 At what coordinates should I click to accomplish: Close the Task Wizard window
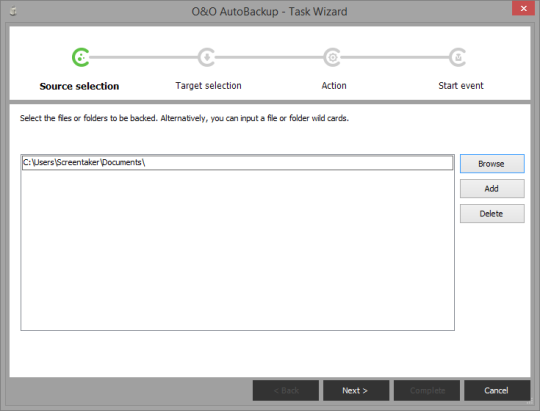click(x=523, y=8)
